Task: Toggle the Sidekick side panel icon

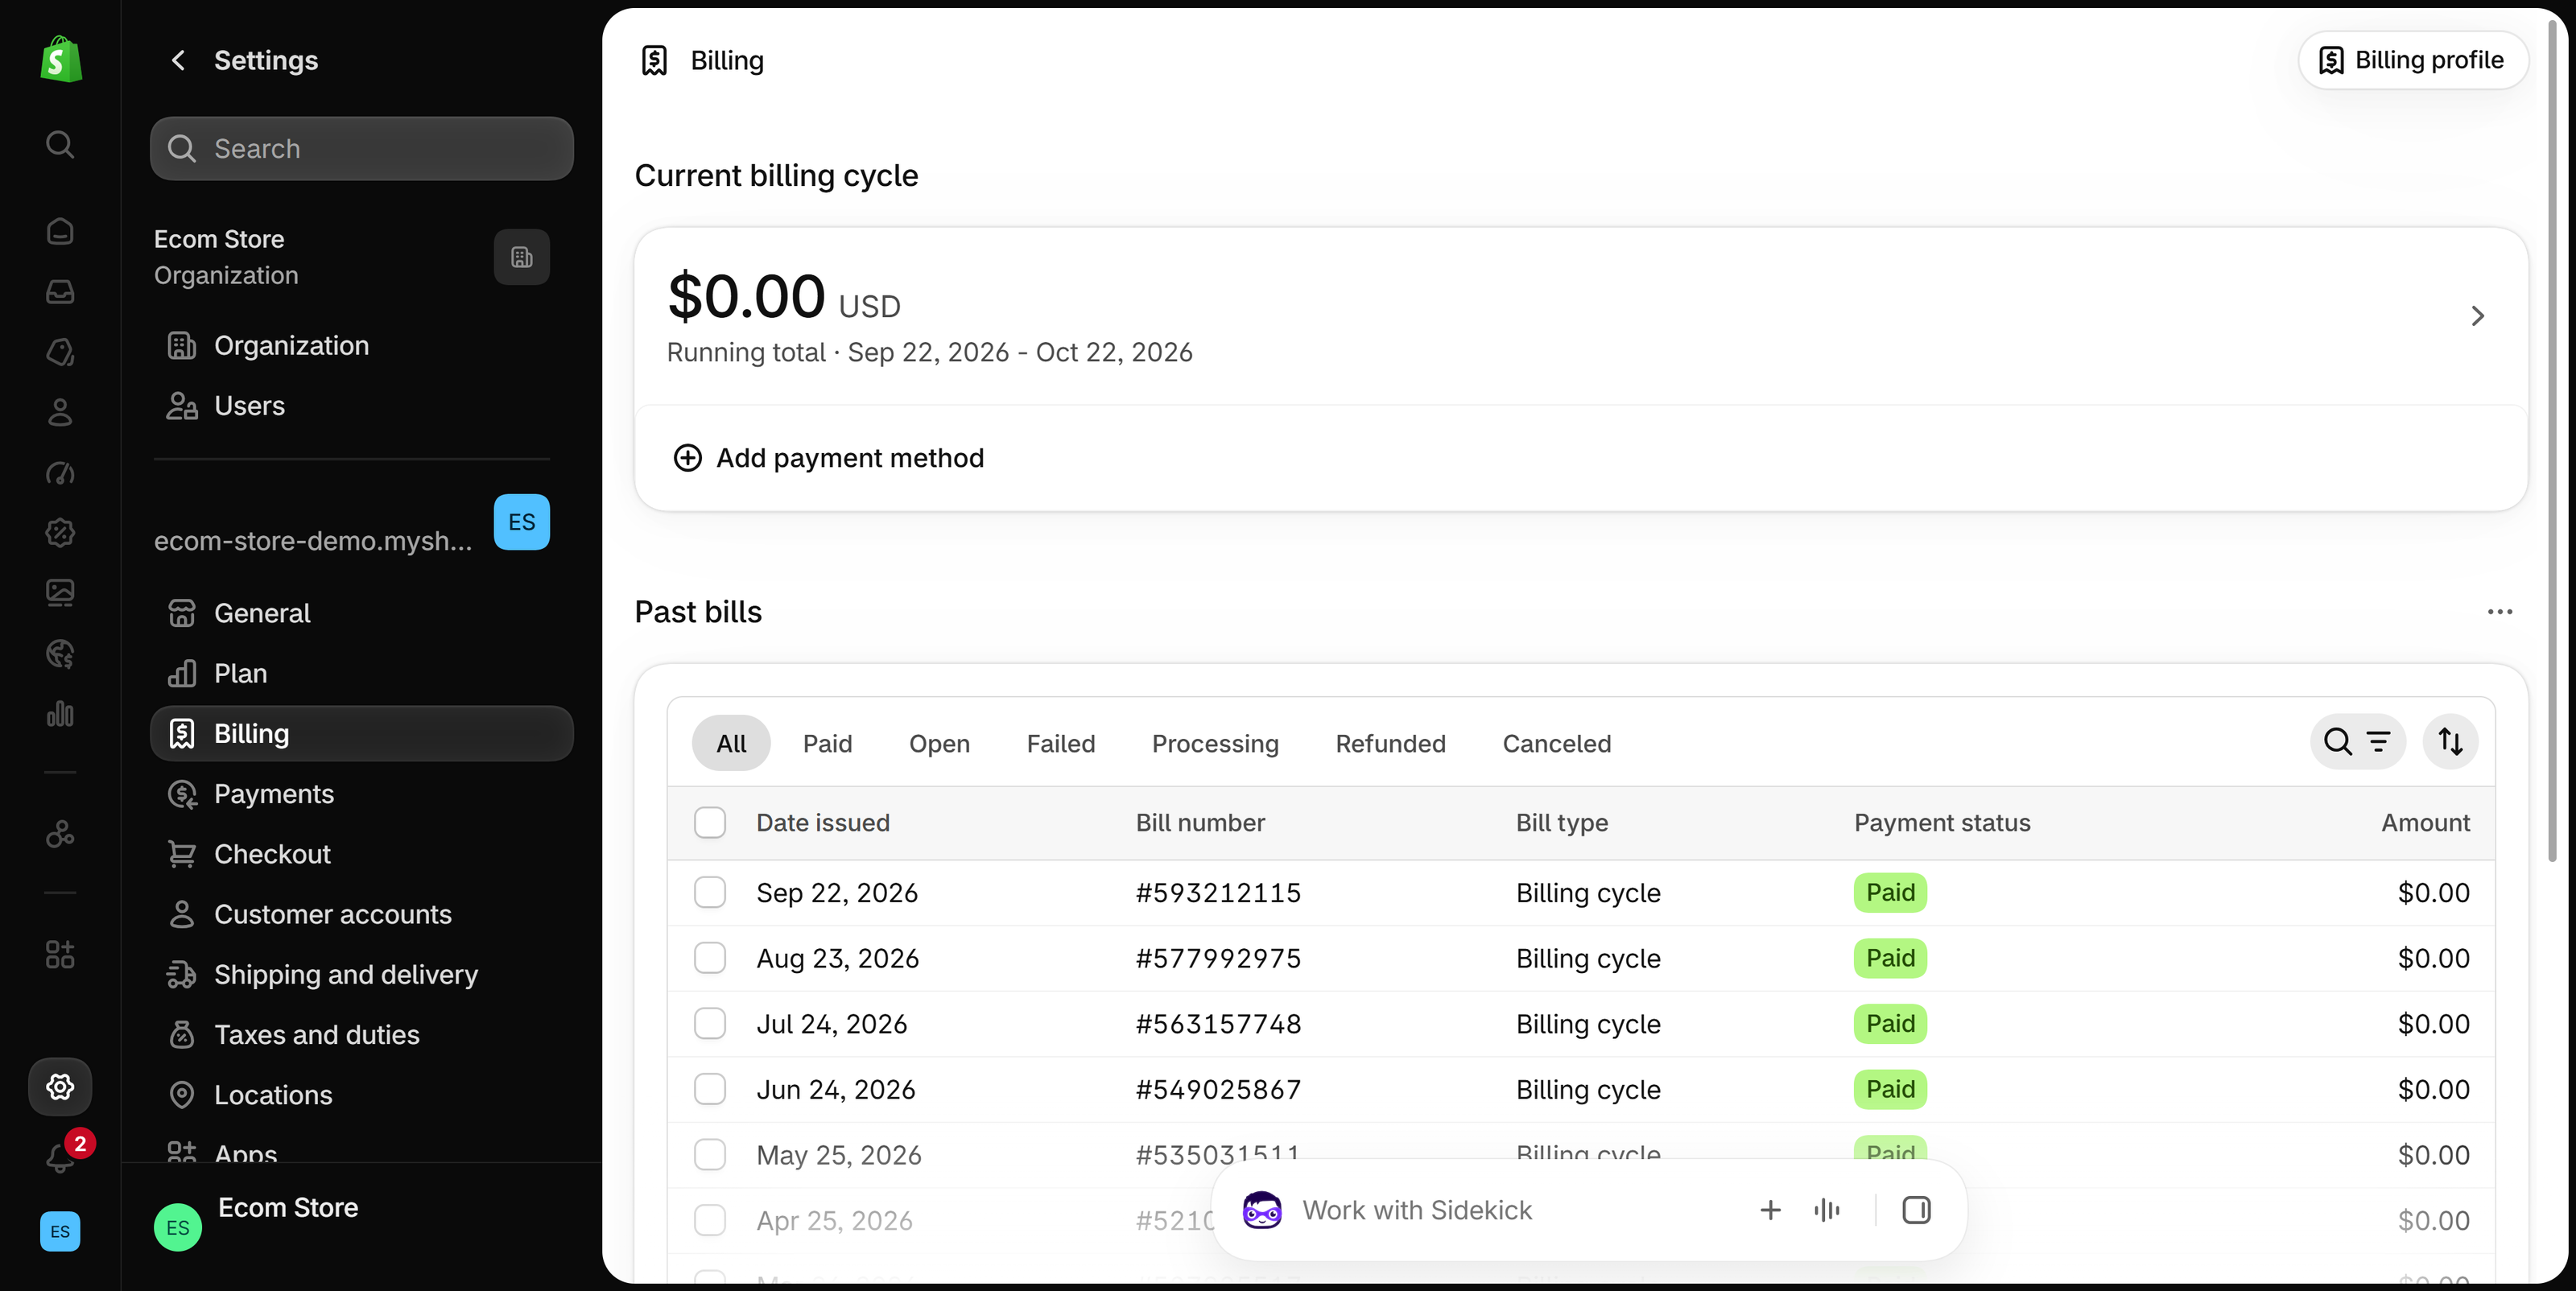Action: click(1916, 1210)
